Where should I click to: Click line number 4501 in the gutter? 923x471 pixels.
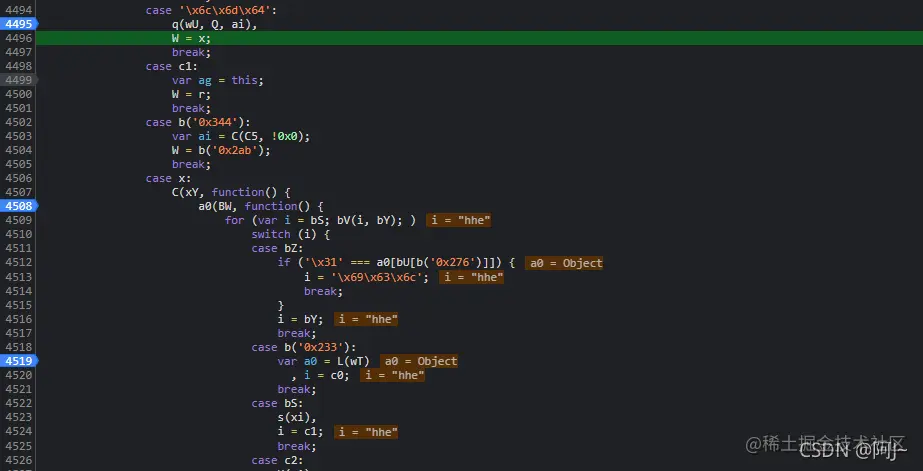(x=19, y=108)
